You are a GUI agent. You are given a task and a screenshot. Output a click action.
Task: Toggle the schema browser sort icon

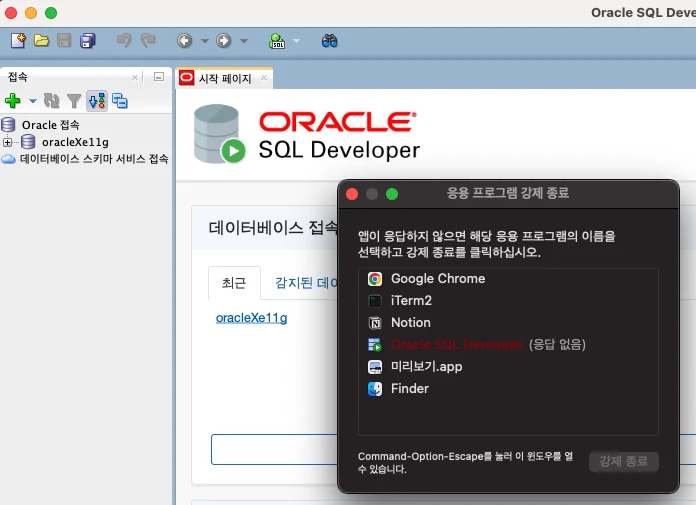pyautogui.click(x=97, y=101)
